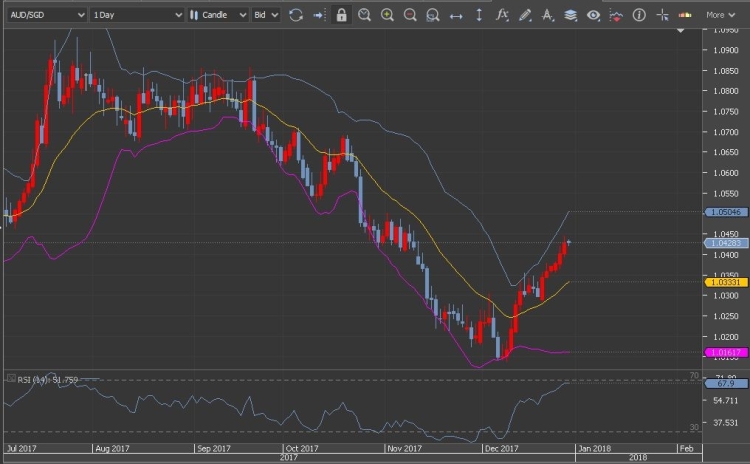
Task: Select the pencil drawing tool
Action: [x=525, y=15]
